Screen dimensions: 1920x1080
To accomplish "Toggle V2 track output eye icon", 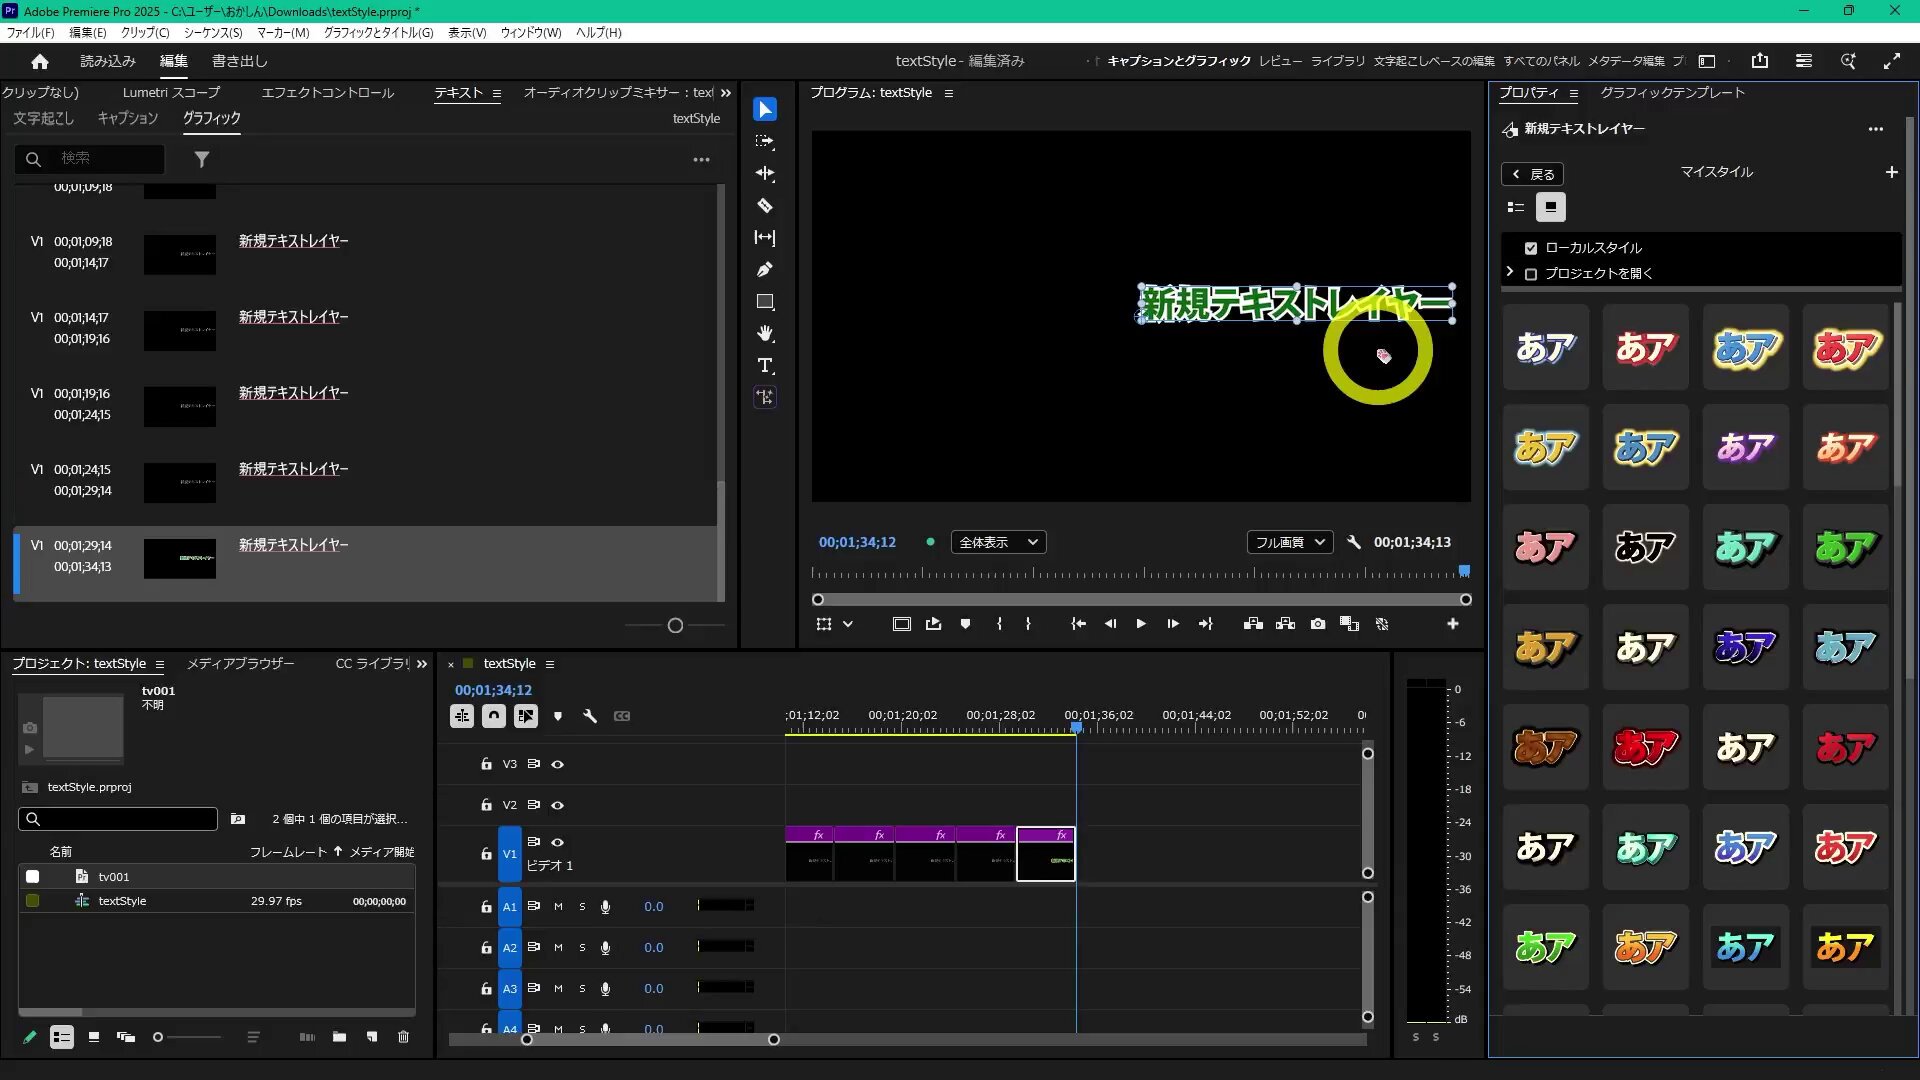I will coord(558,805).
